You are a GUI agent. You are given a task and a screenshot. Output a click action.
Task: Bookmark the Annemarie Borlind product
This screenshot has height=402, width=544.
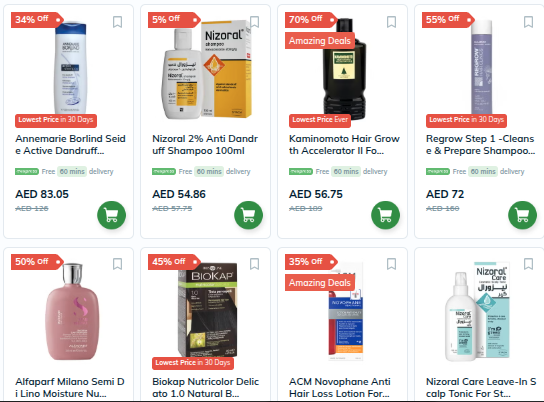(x=117, y=22)
